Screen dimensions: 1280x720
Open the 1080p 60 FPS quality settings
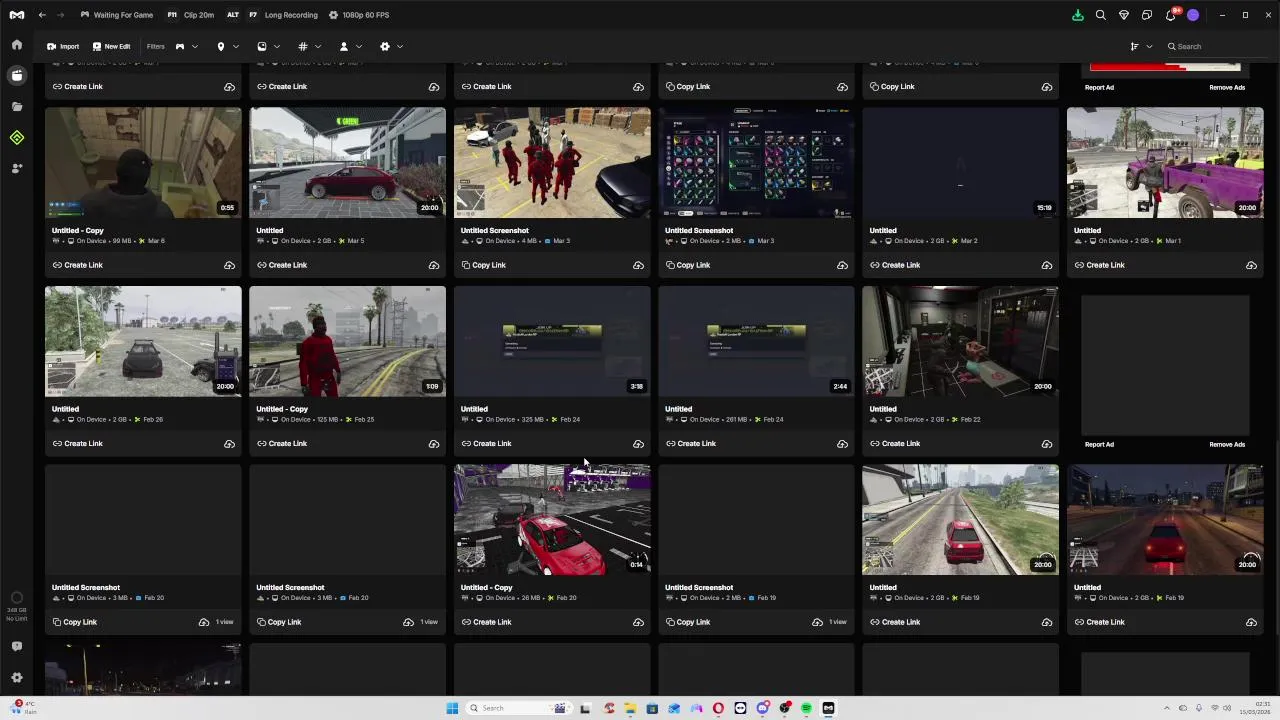point(359,15)
